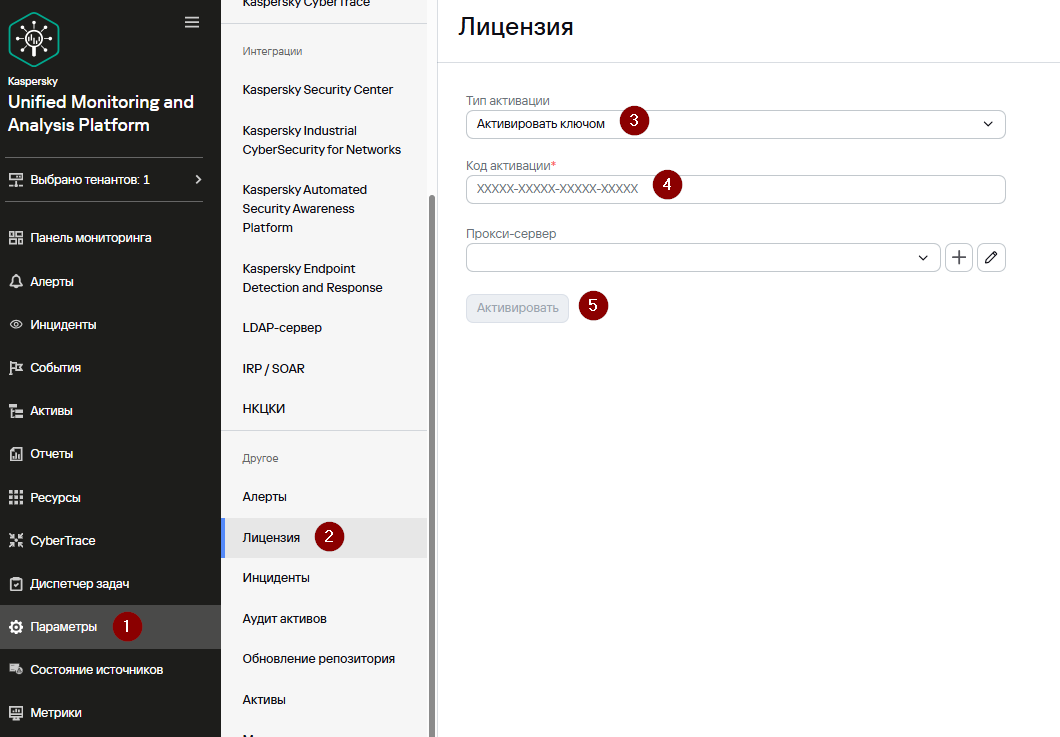Open Тип активации dropdown
The width and height of the screenshot is (1060, 737).
coord(736,124)
